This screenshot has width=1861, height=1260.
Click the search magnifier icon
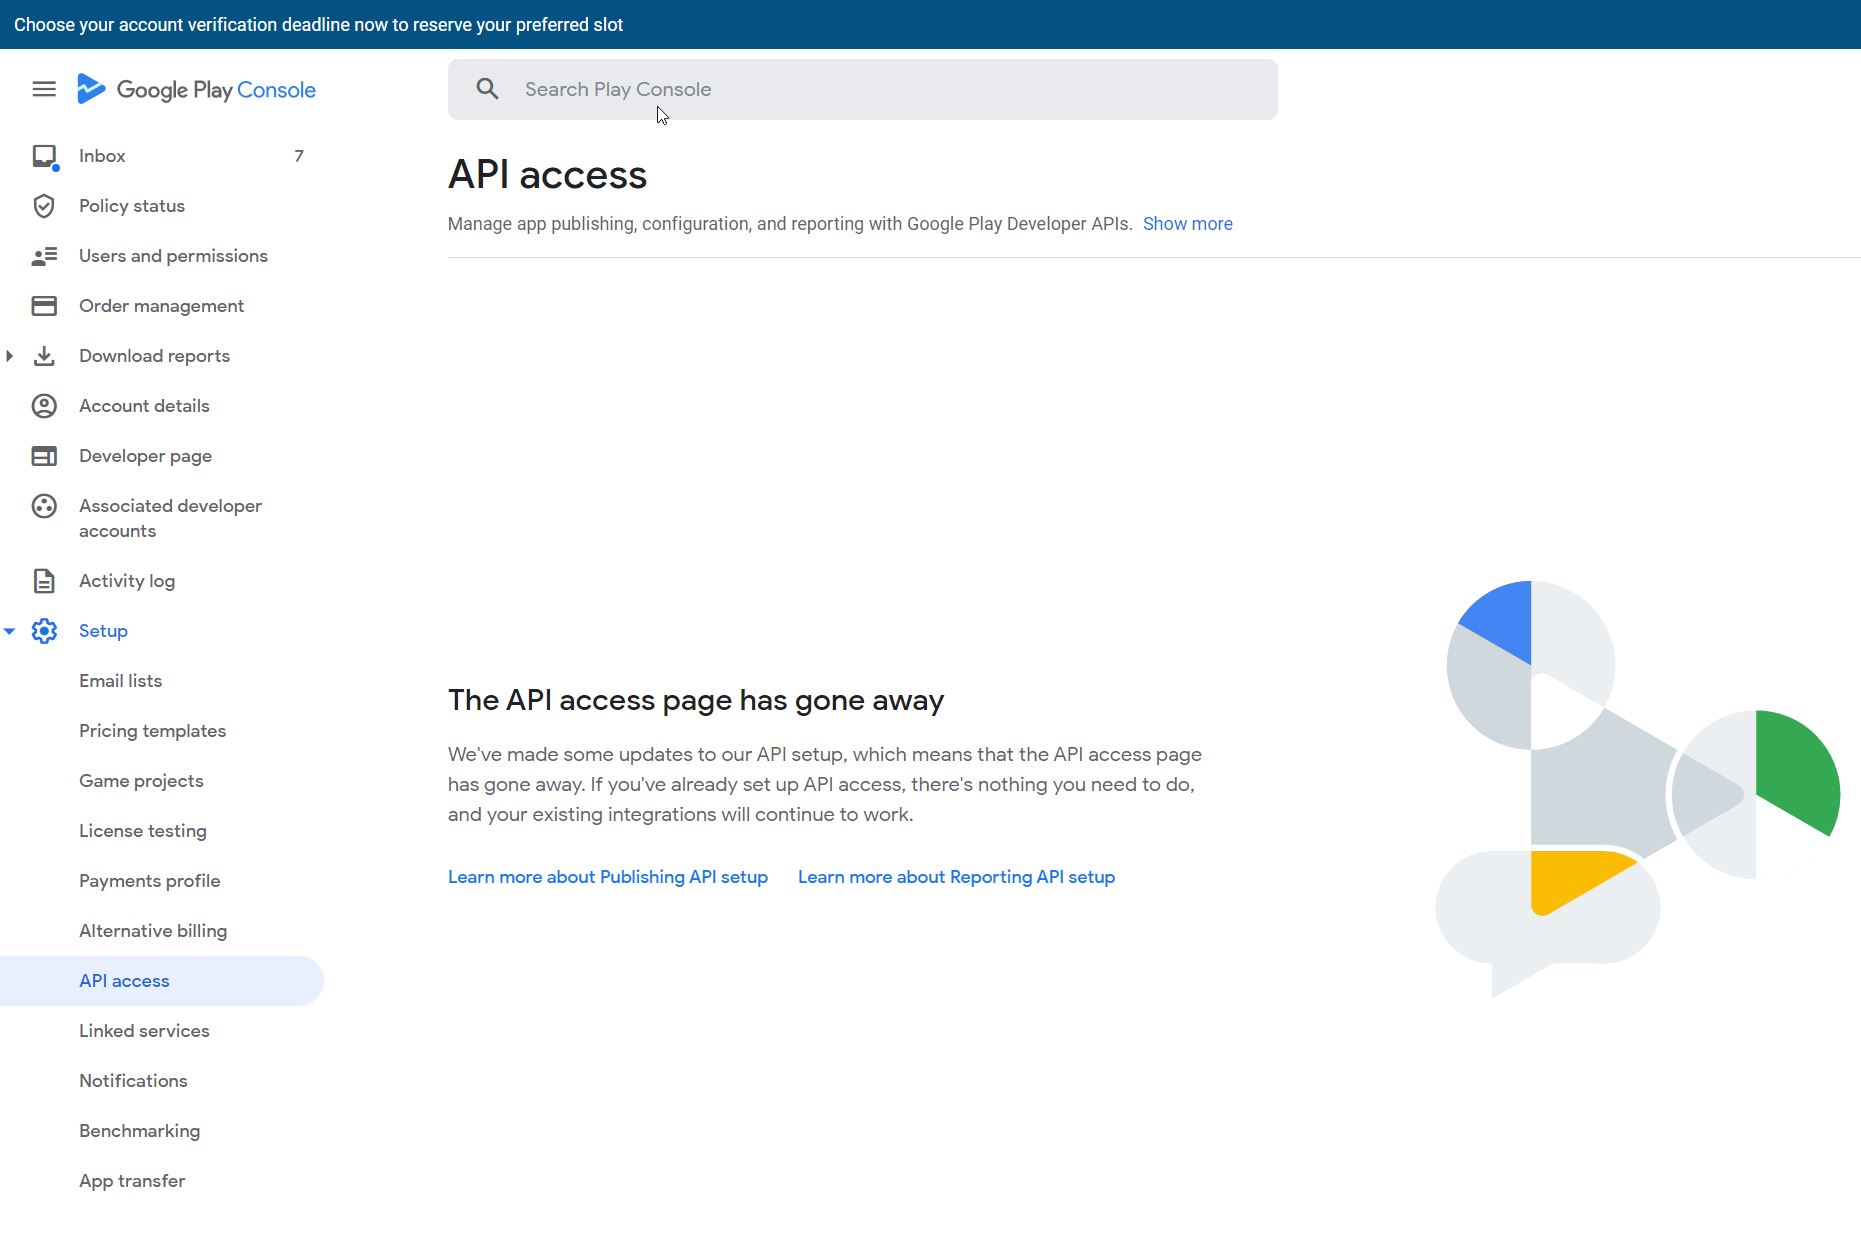pos(487,89)
